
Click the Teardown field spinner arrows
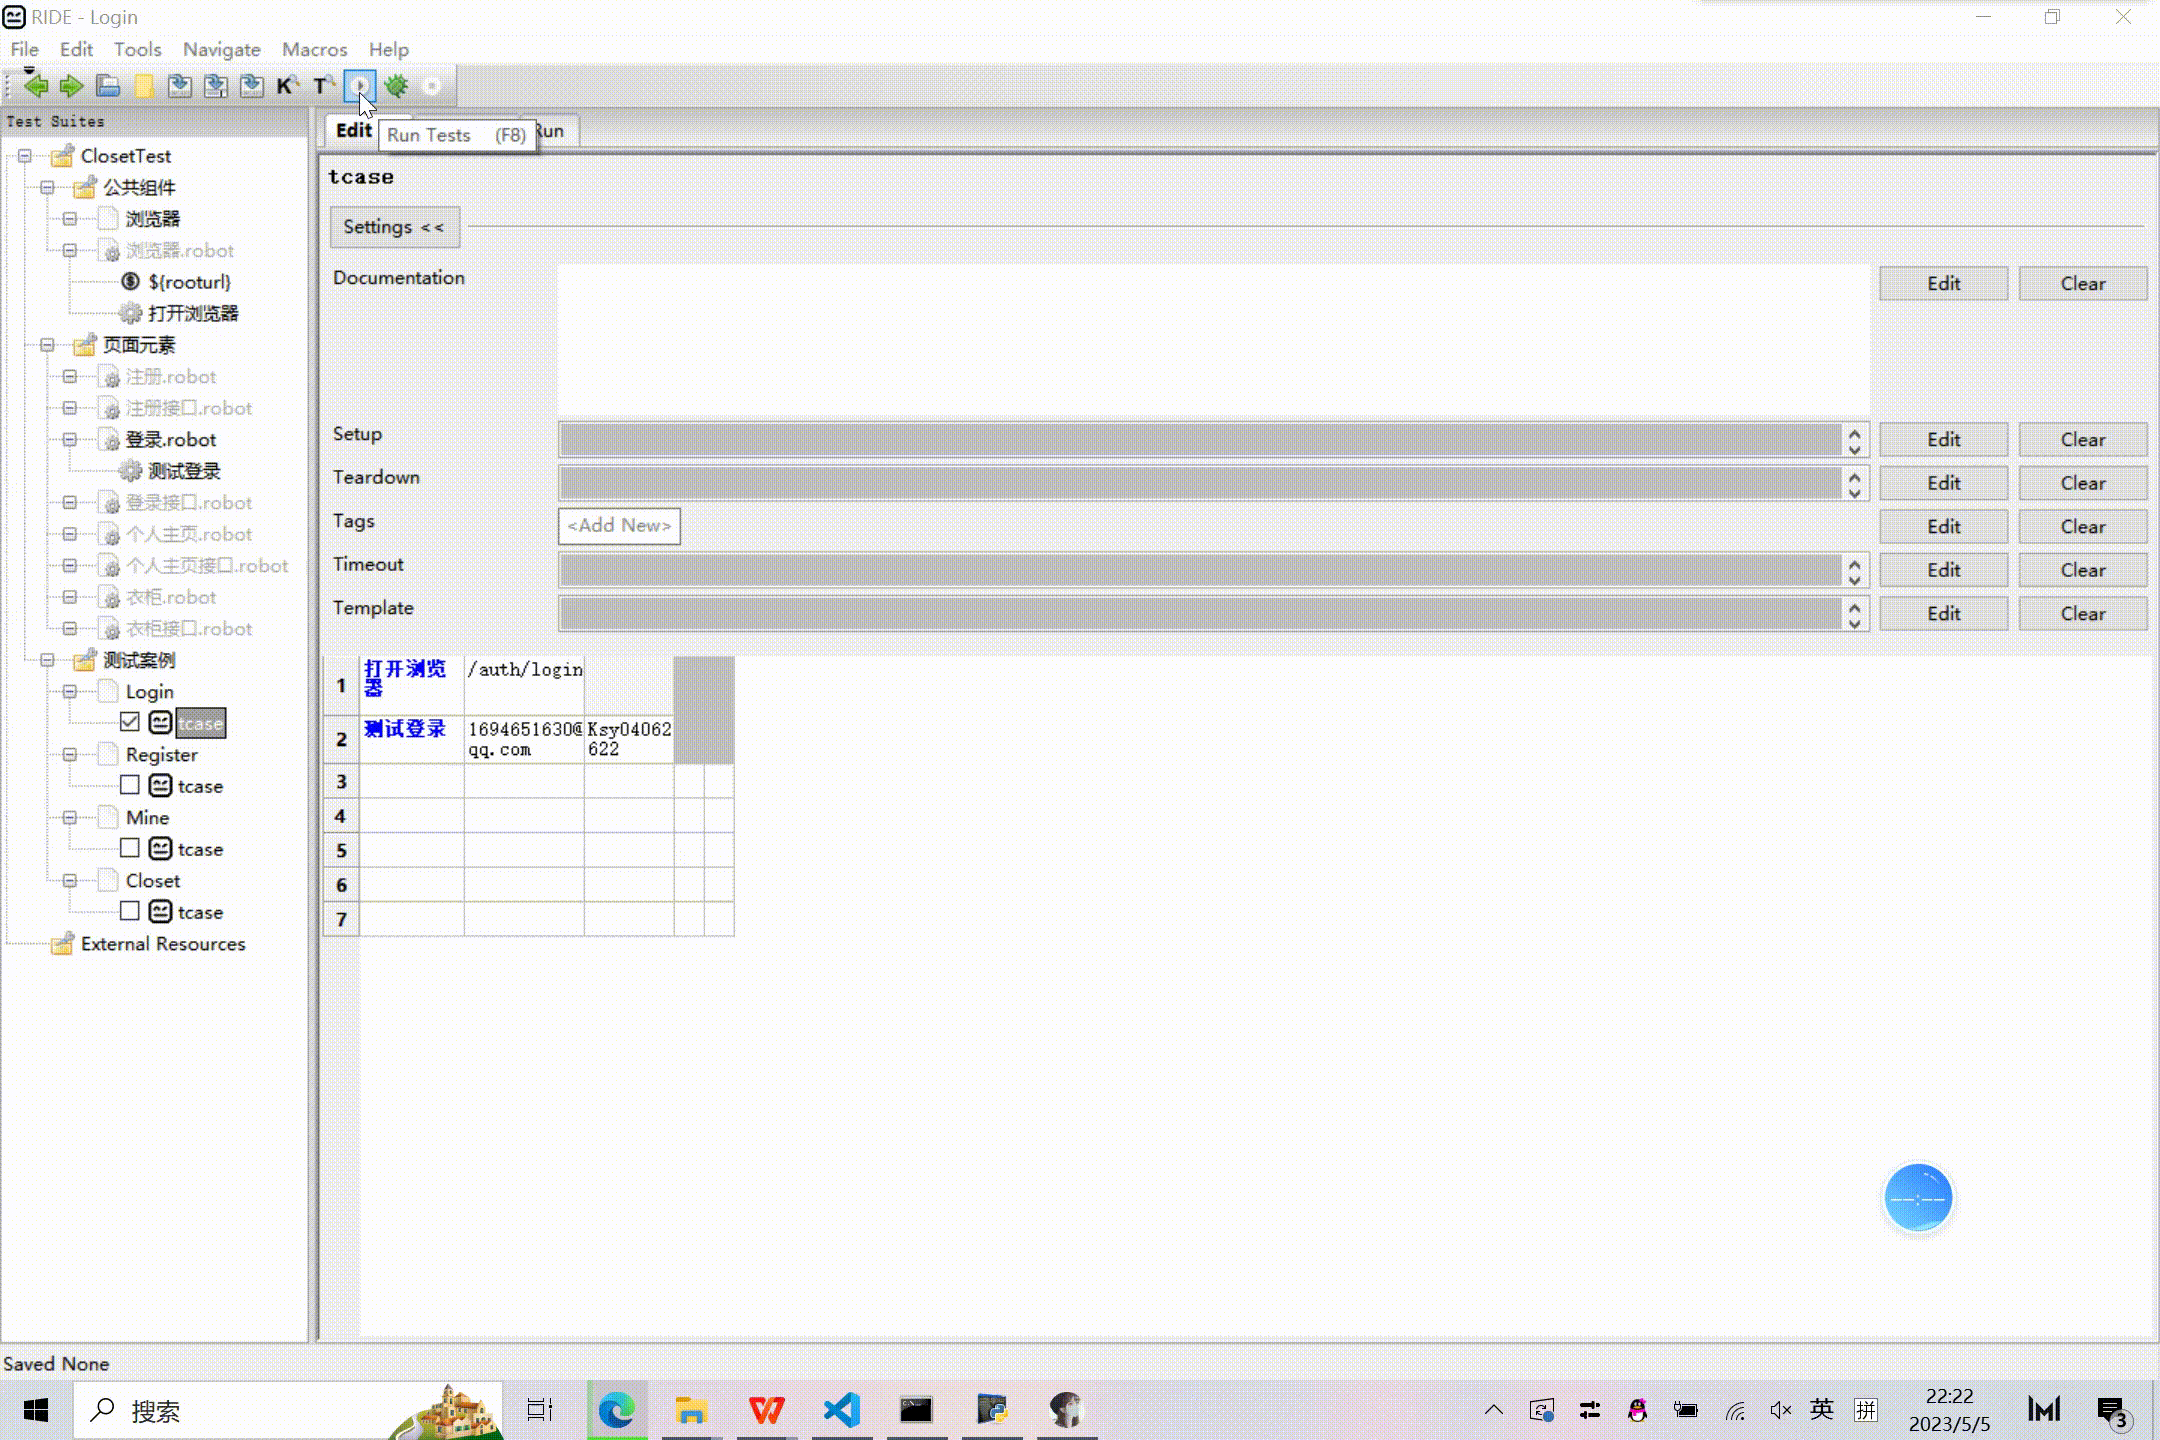[x=1854, y=483]
